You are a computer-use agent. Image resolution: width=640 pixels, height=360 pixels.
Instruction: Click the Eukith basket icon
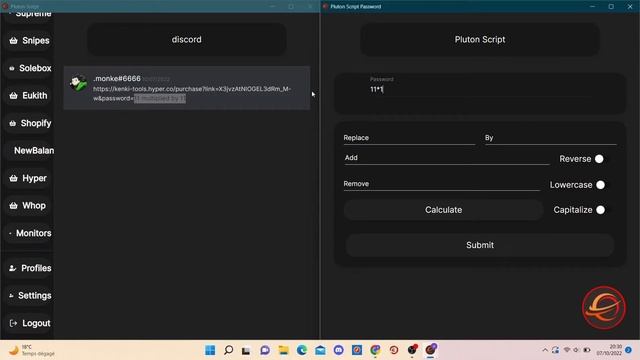point(13,96)
